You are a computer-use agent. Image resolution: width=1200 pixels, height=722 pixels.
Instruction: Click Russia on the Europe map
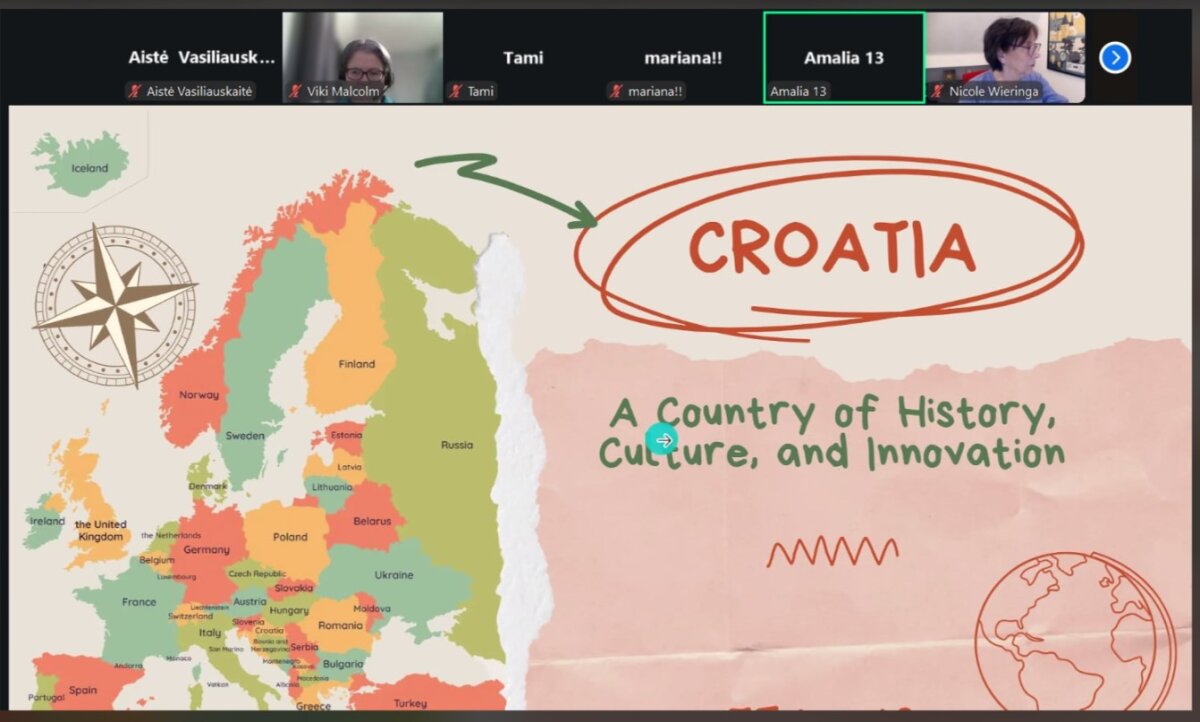456,445
